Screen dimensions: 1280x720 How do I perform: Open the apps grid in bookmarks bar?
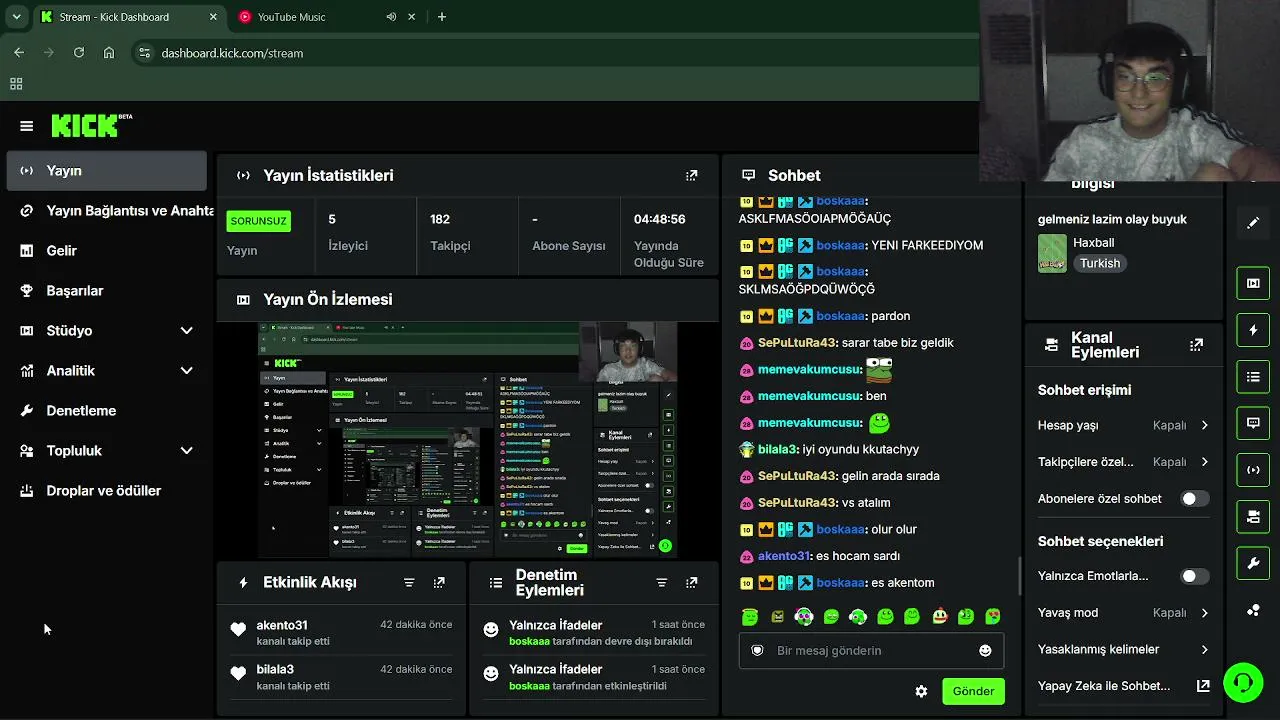tap(16, 84)
